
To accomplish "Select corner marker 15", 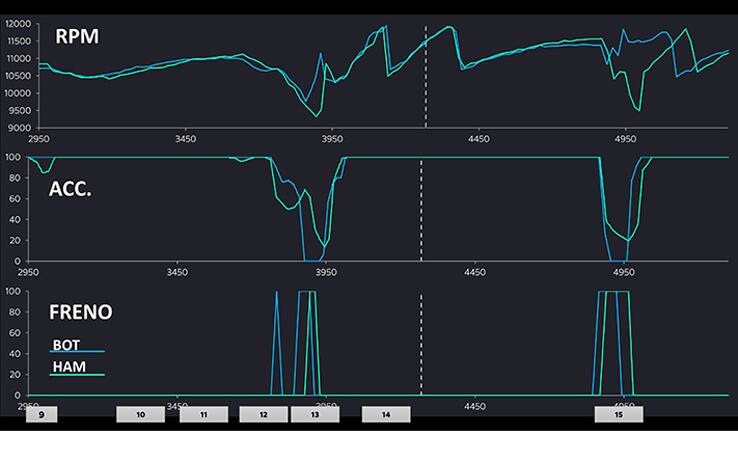I will click(618, 414).
